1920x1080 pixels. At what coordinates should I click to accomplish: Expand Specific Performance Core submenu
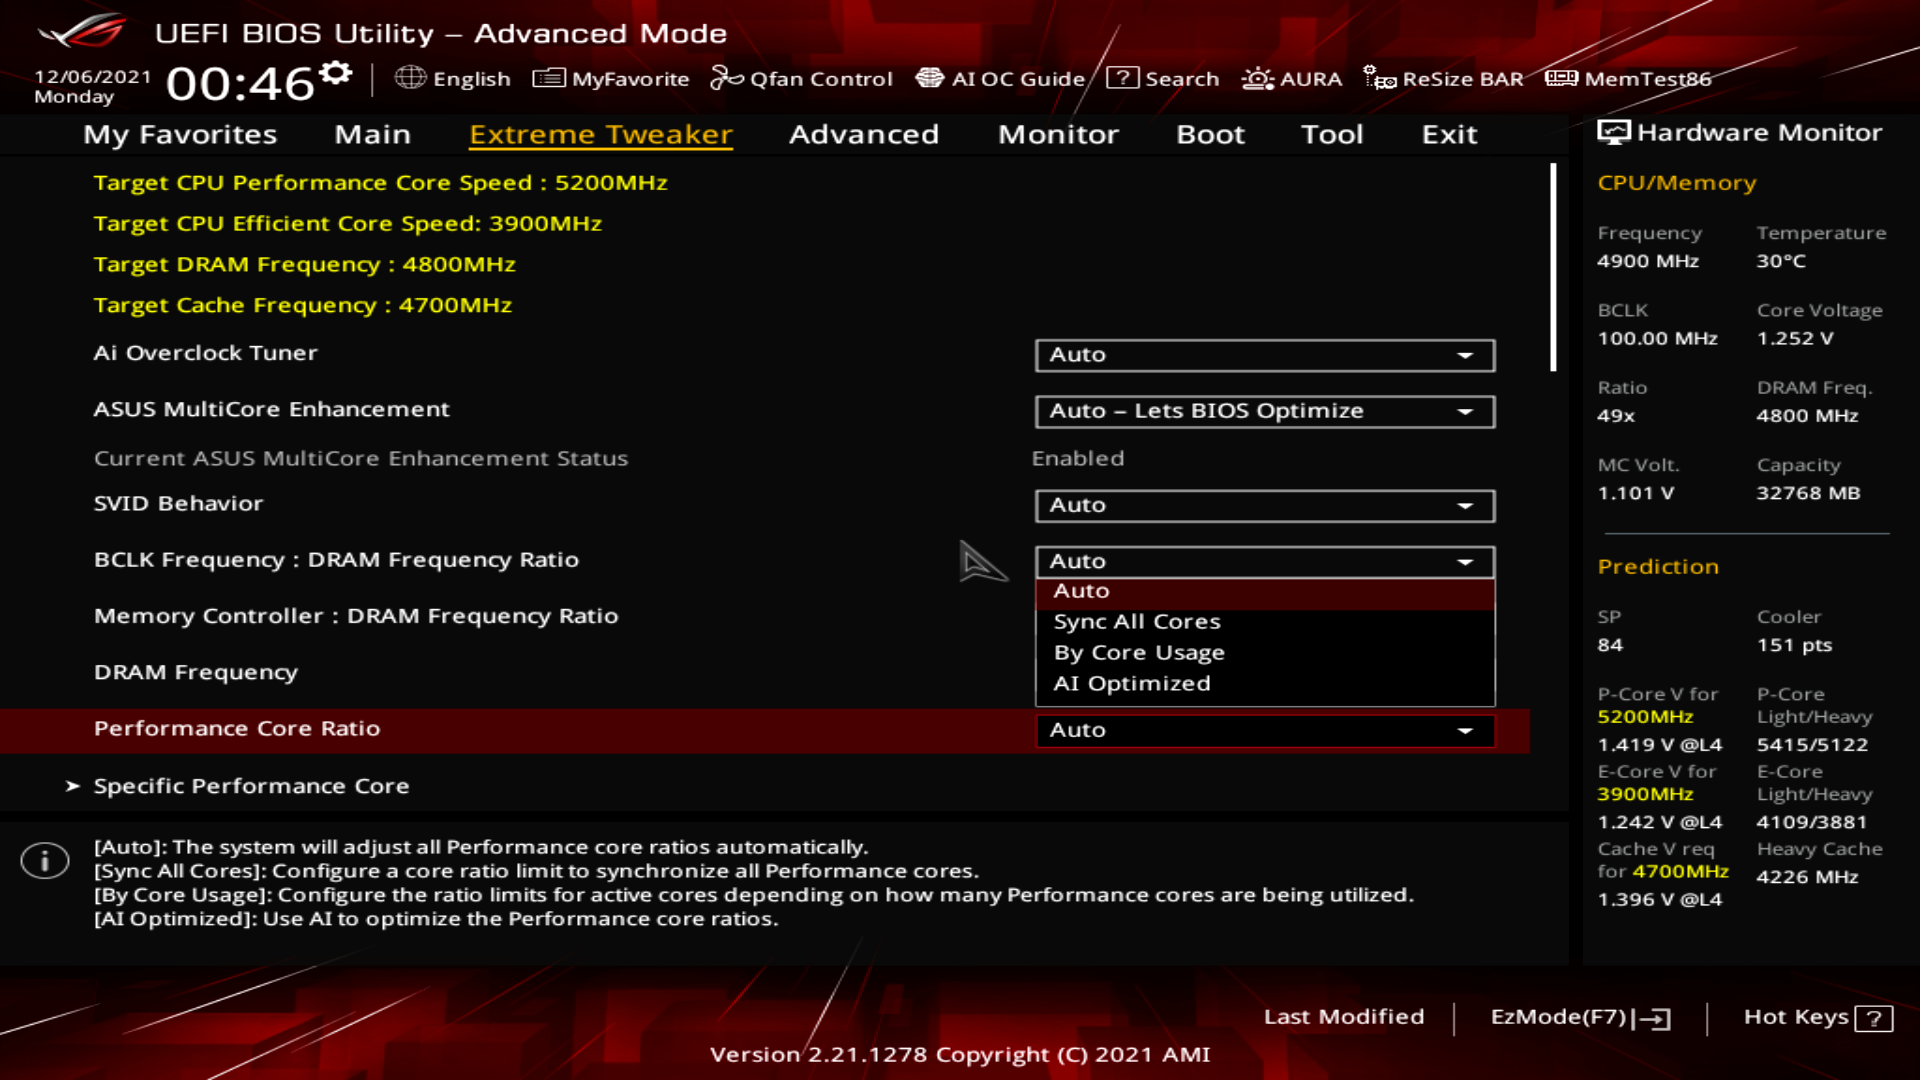click(x=251, y=786)
